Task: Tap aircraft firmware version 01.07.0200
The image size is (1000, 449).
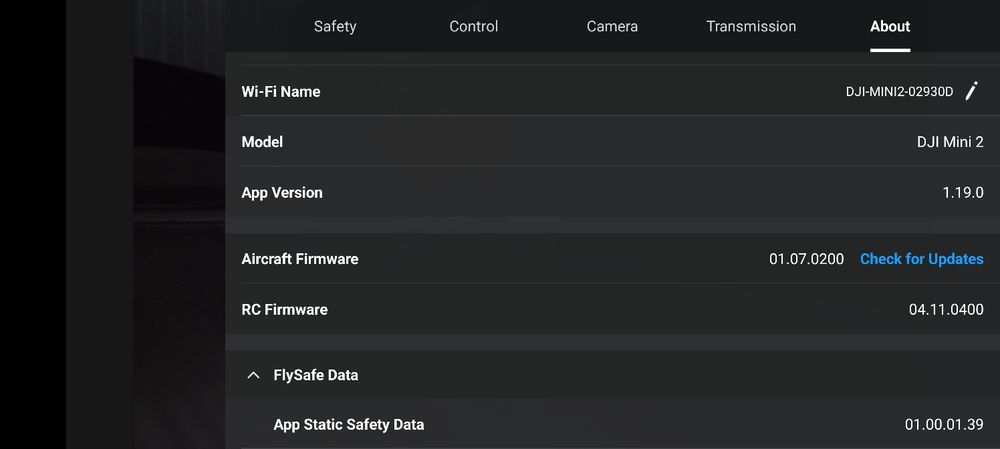Action: (806, 259)
